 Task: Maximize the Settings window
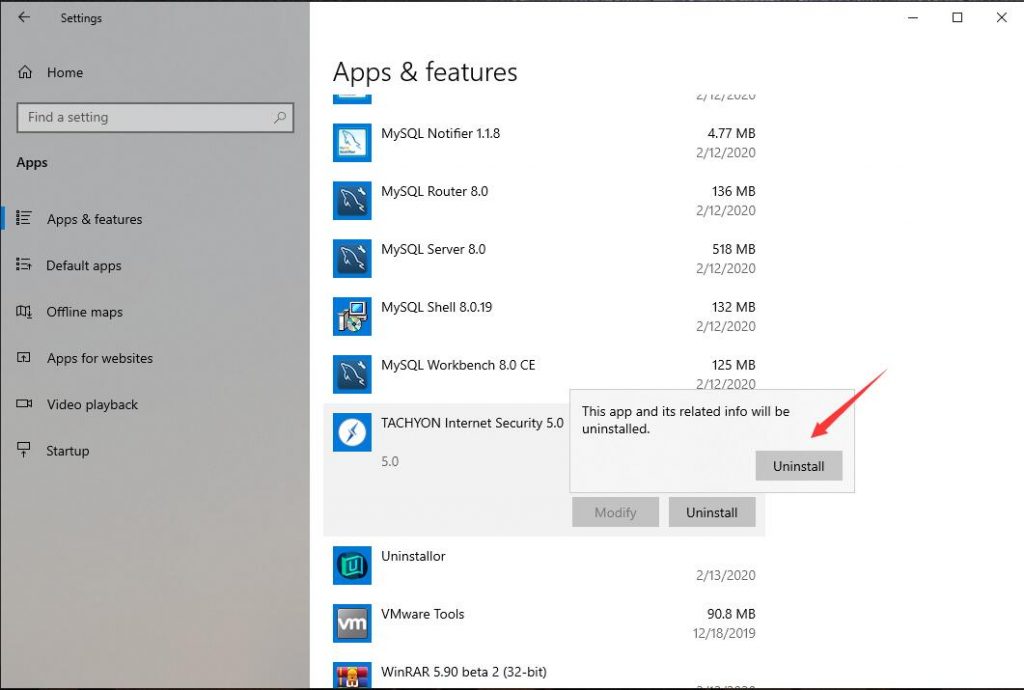(957, 18)
